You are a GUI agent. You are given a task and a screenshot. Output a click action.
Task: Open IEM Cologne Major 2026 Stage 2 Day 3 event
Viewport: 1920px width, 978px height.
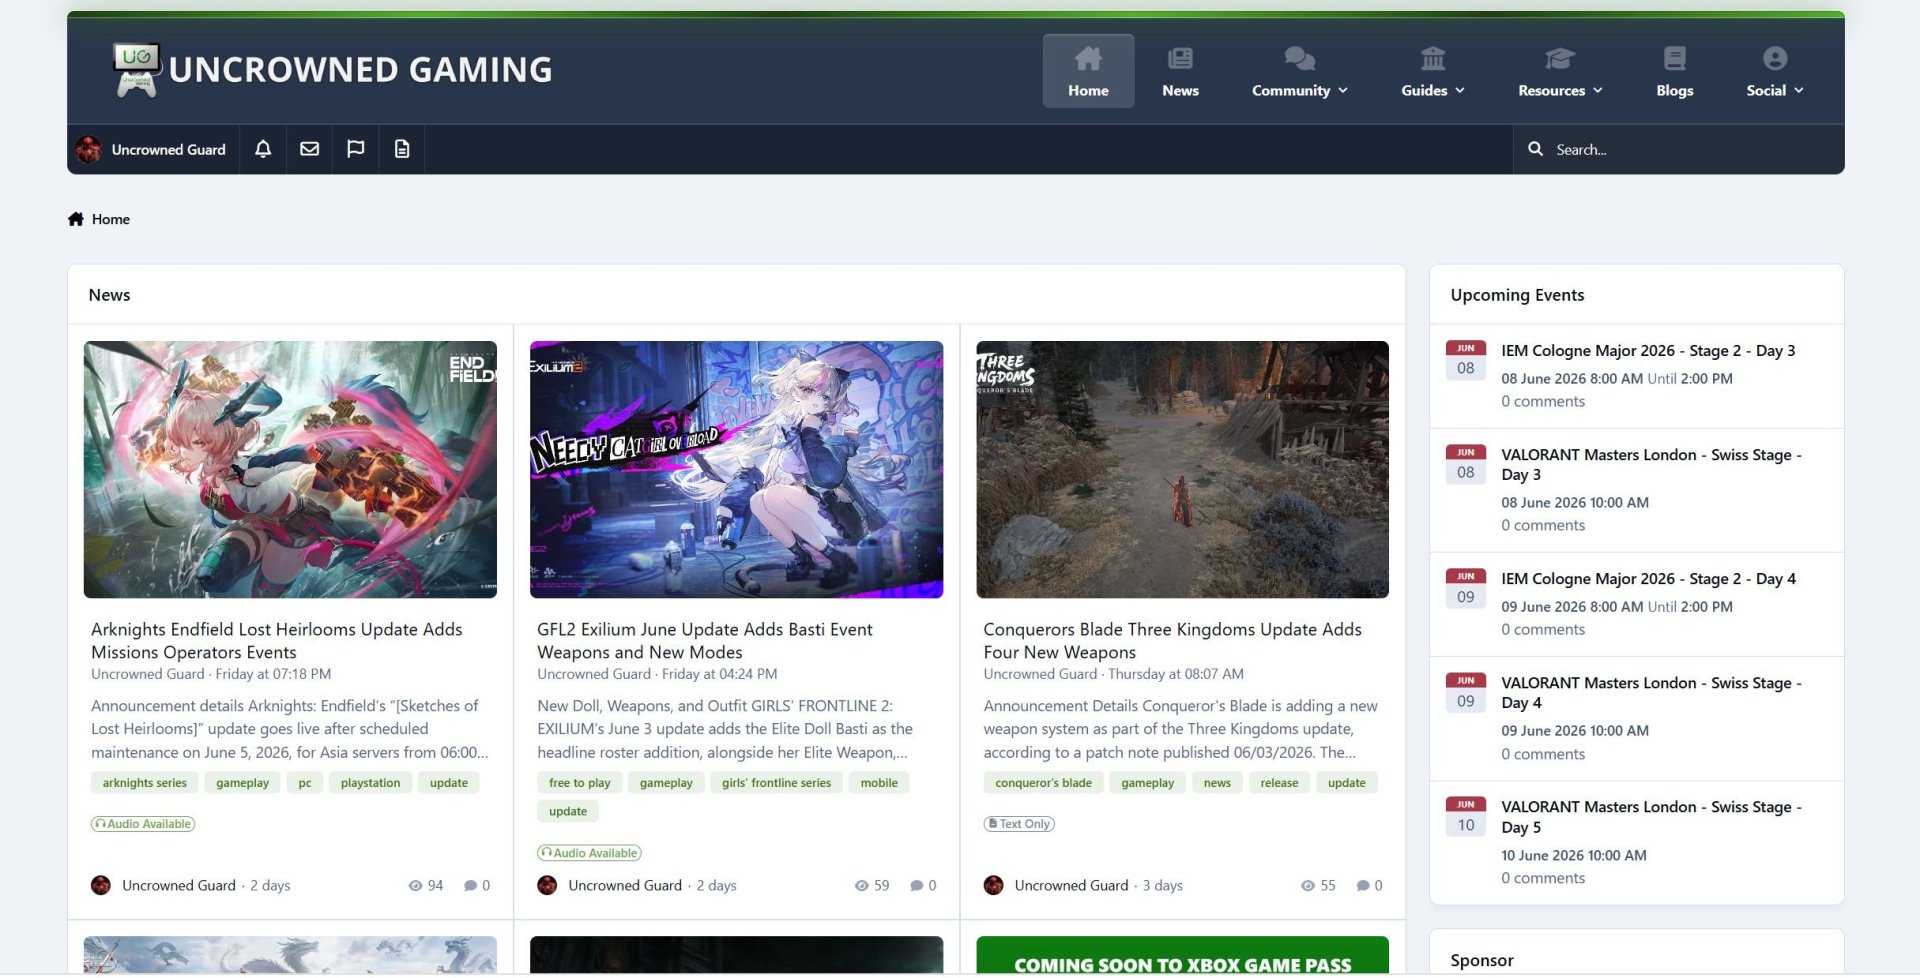1647,351
